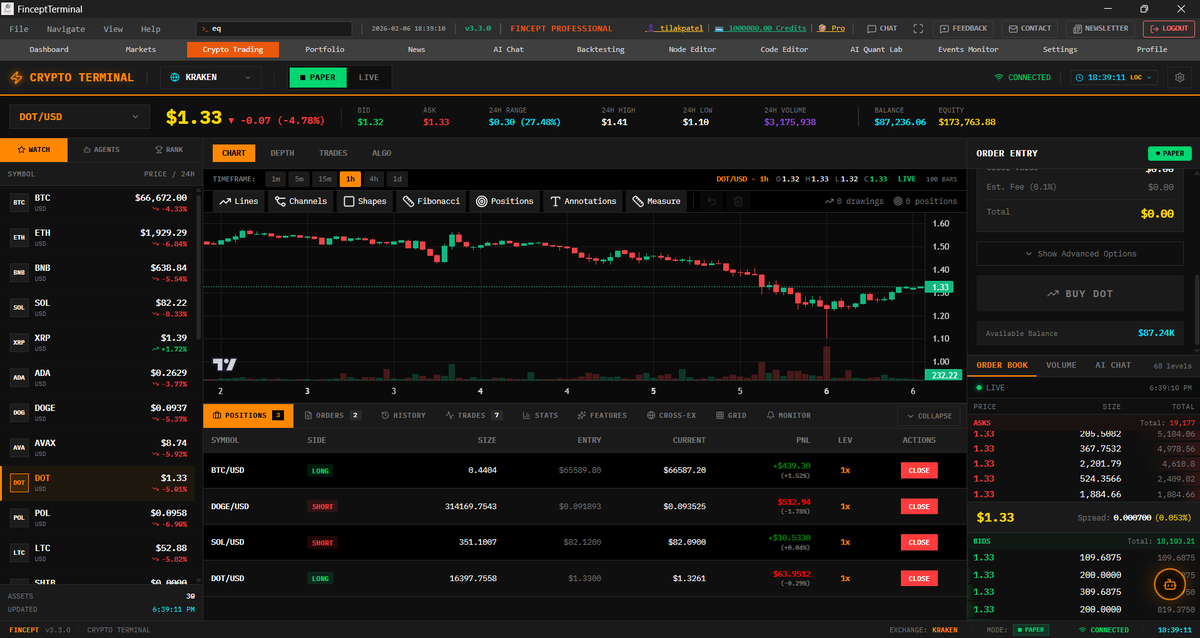Select the Annotations text tool
The height and width of the screenshot is (638, 1200).
point(583,201)
